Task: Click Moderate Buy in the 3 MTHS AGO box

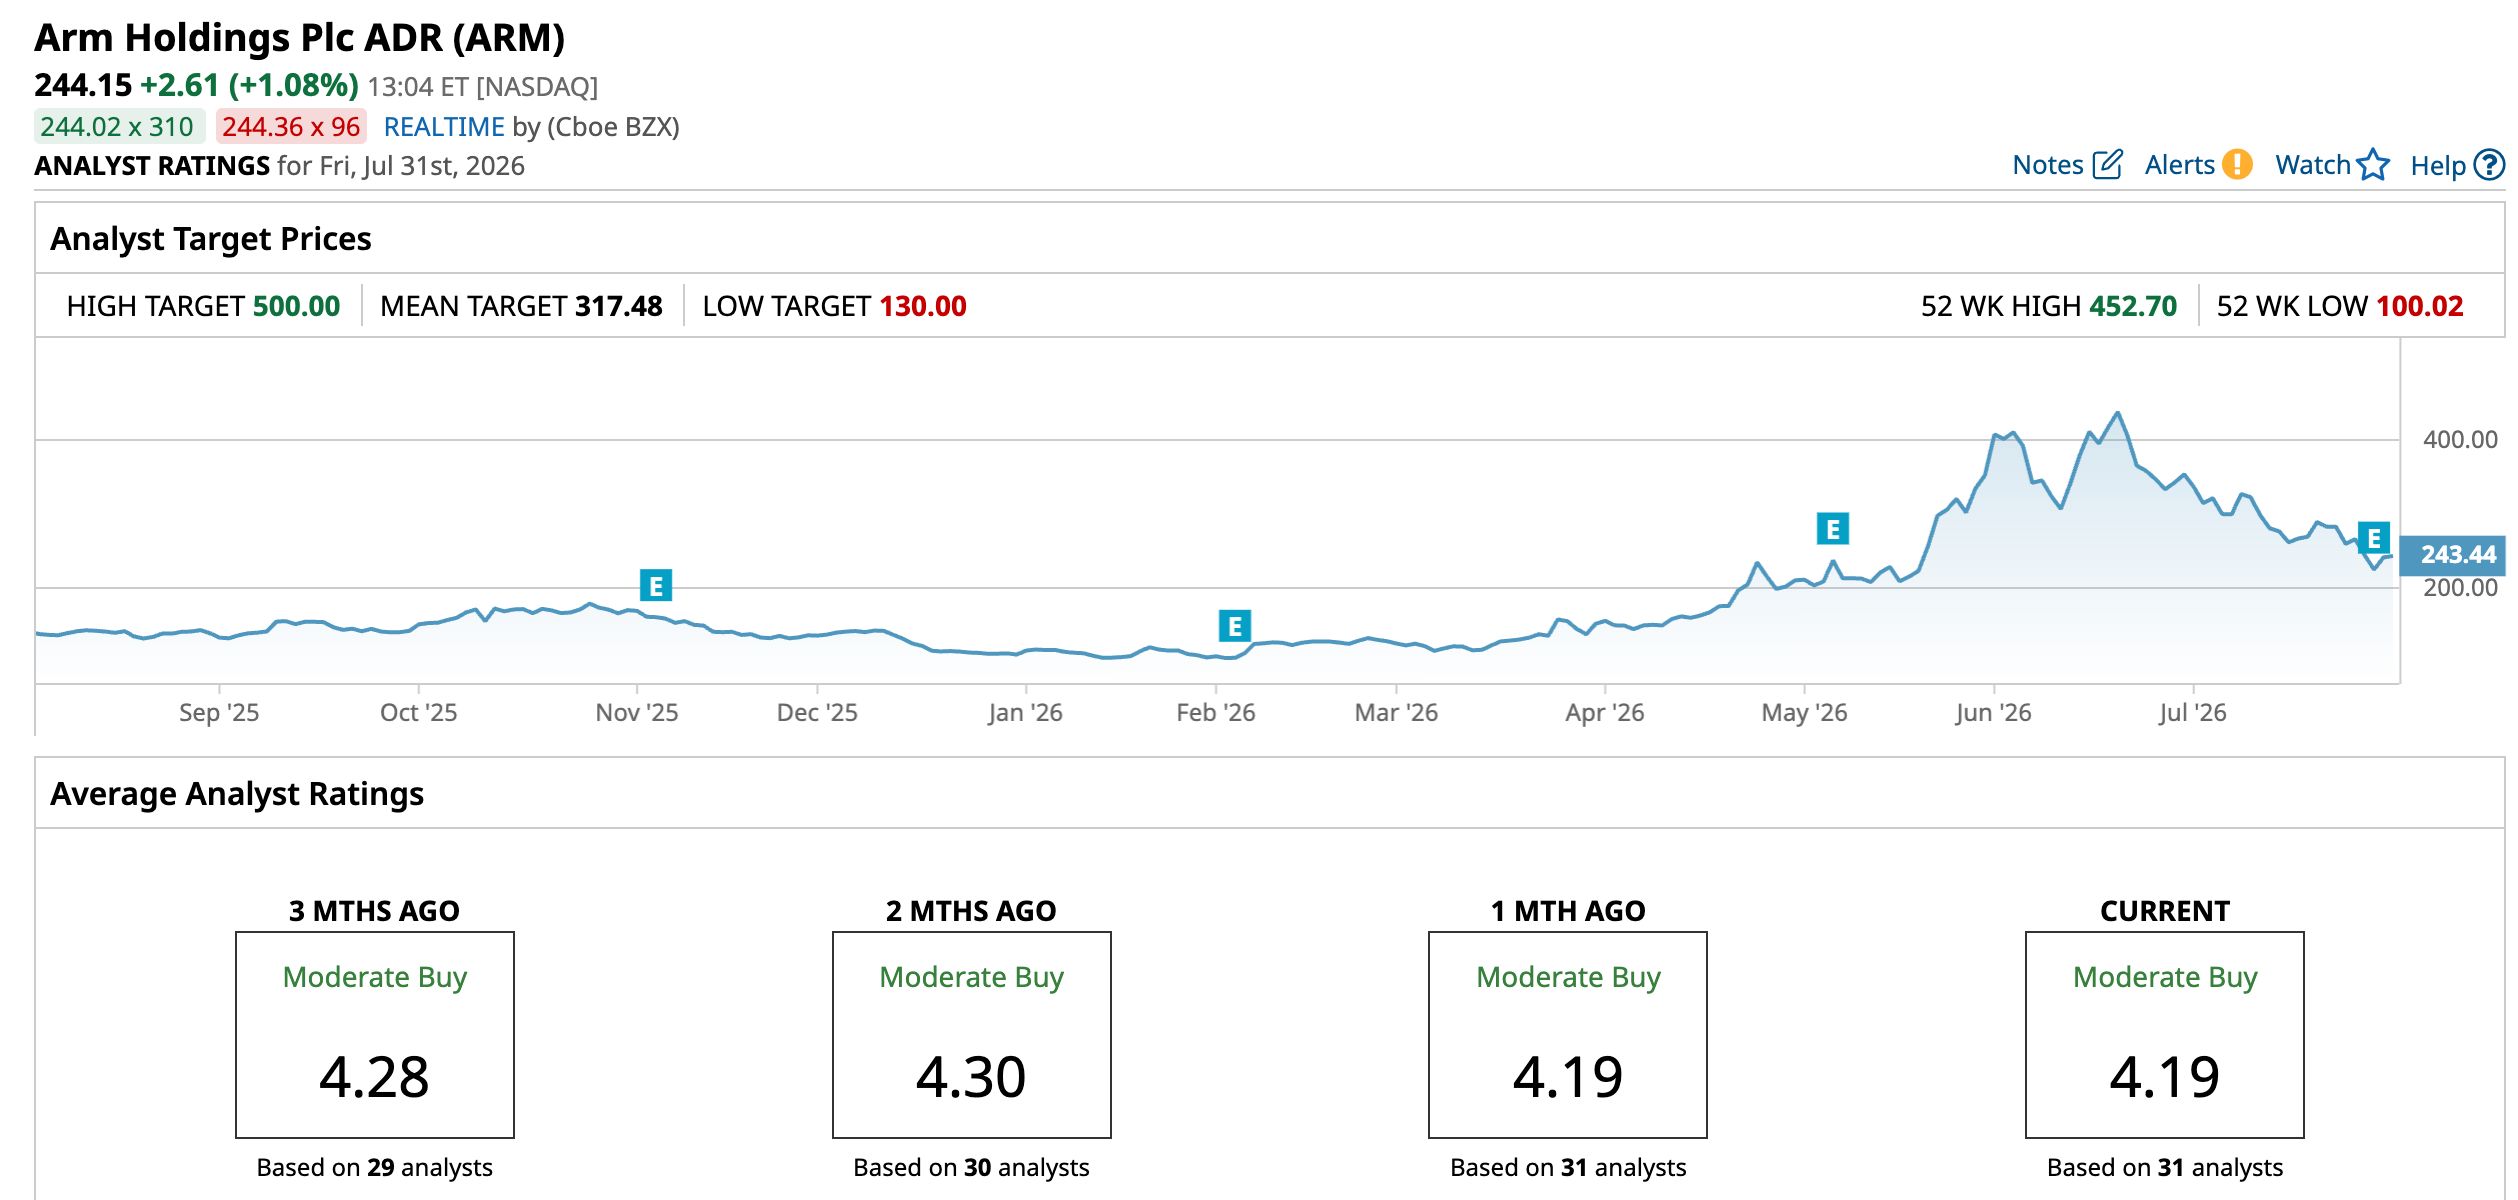Action: tap(375, 977)
